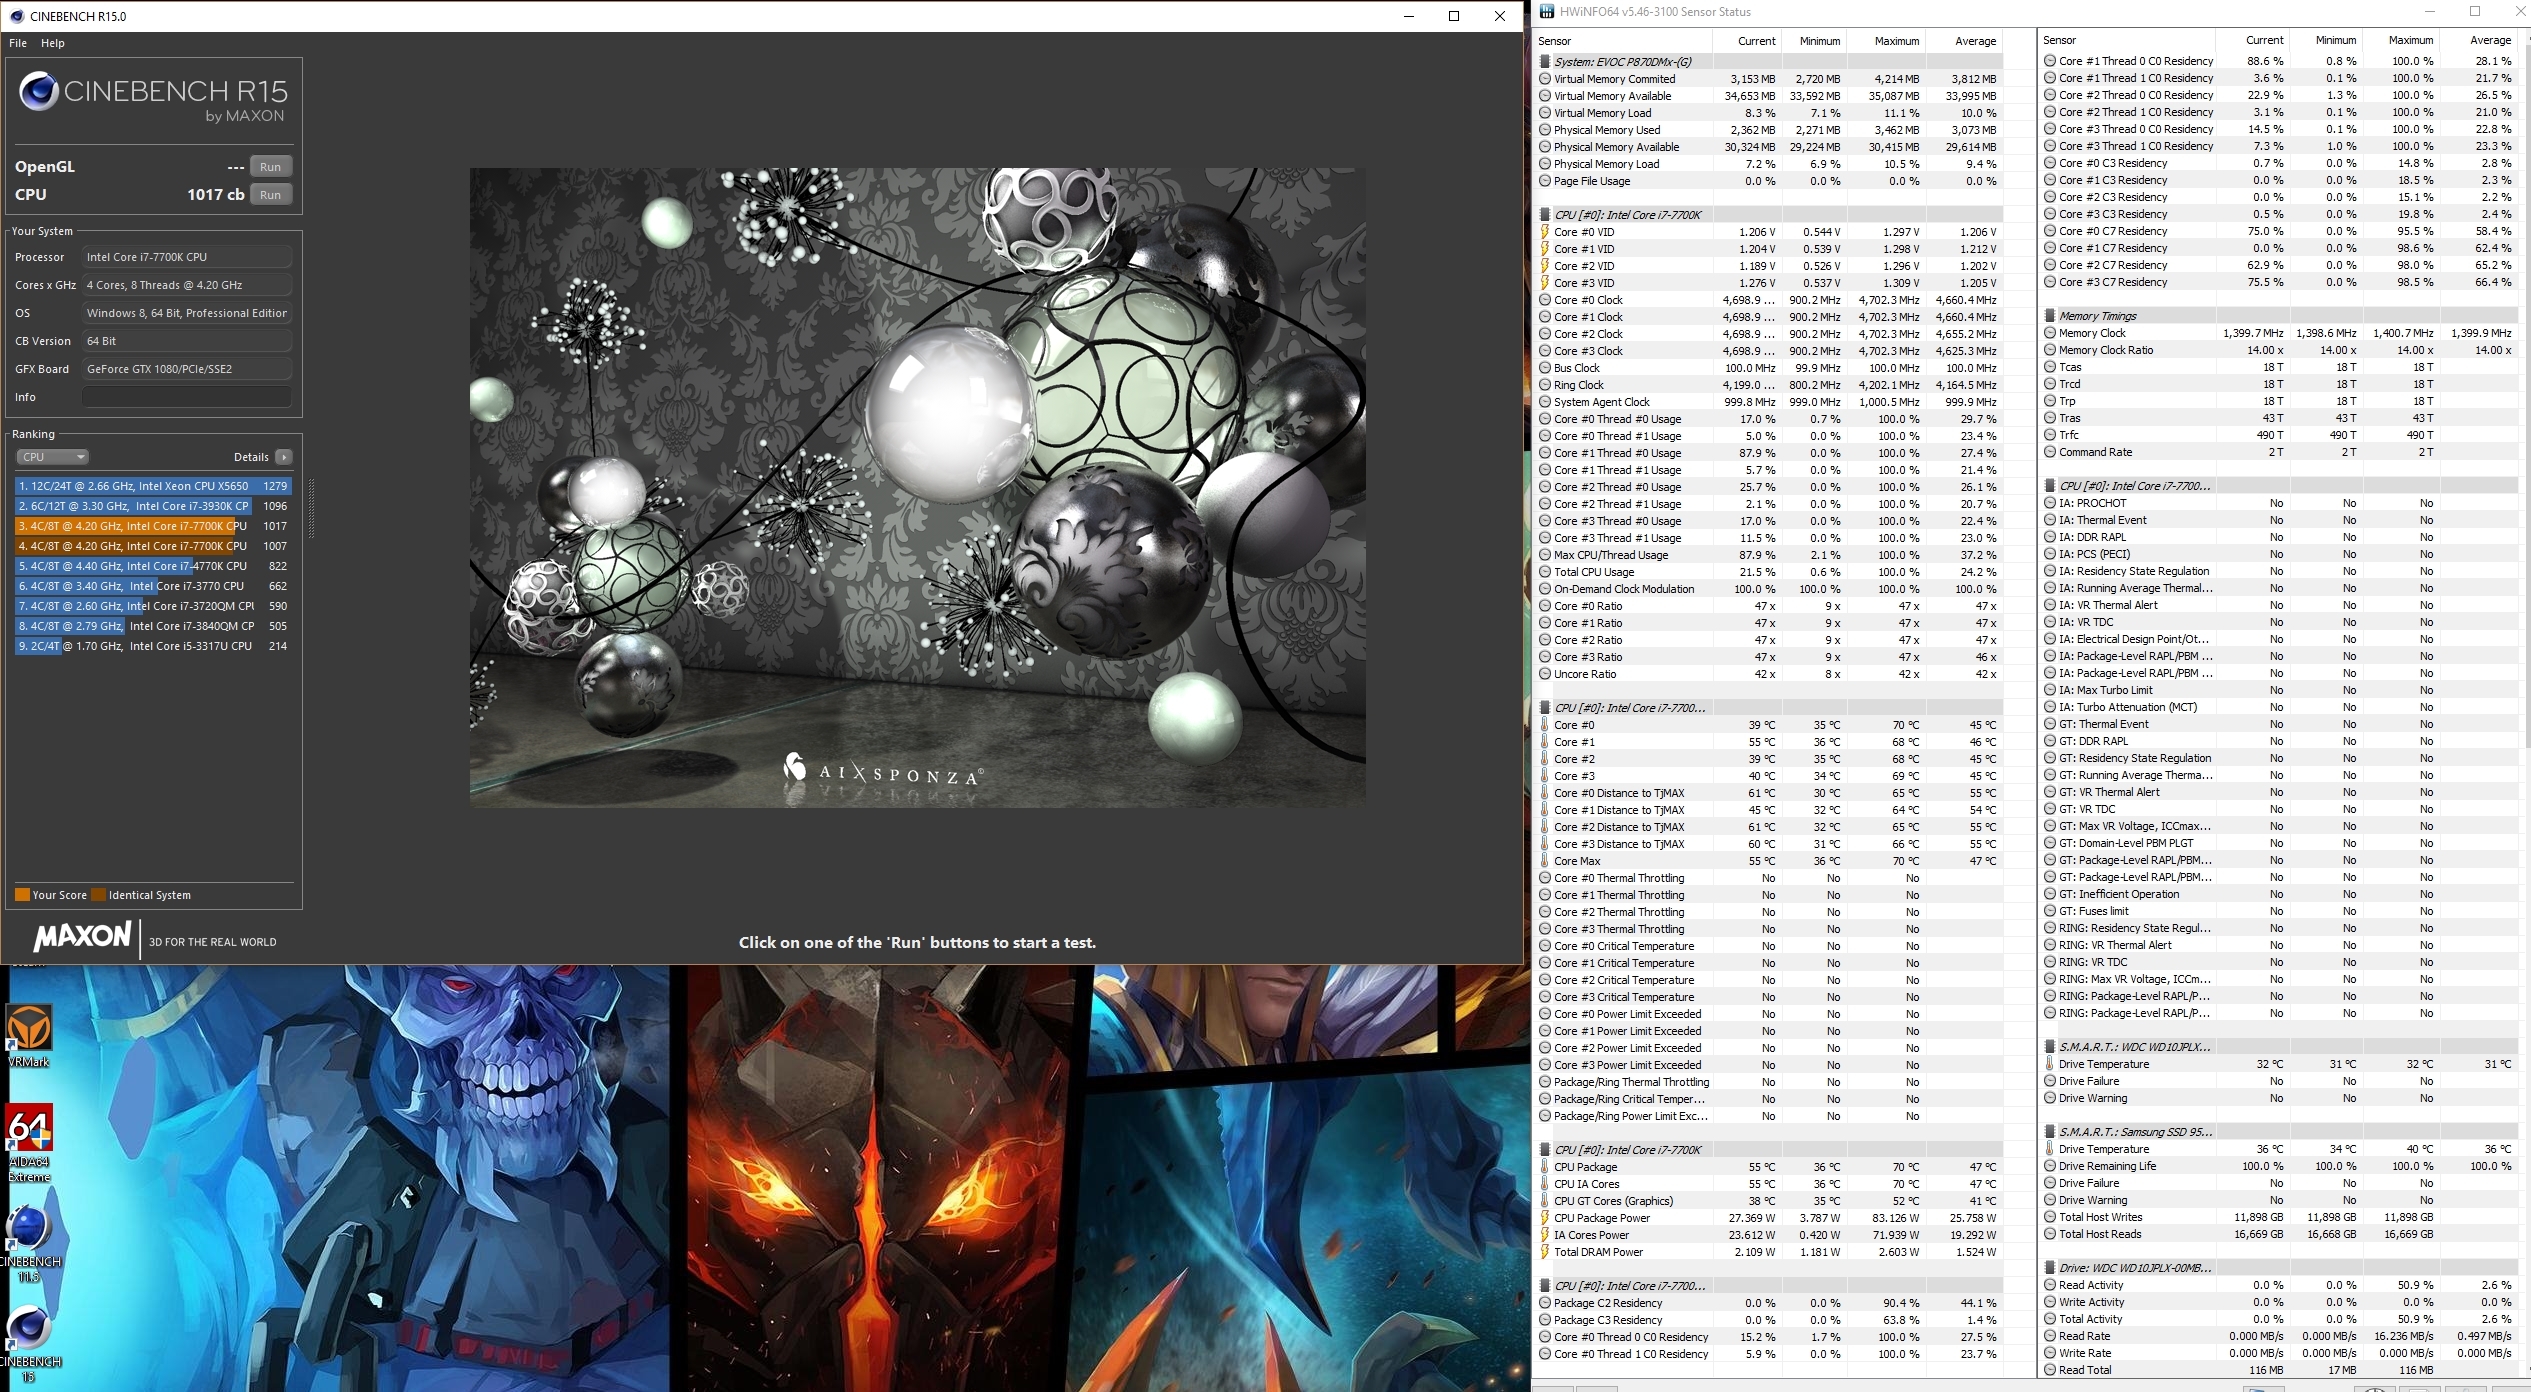Open the File menu in Cinebench
Image resolution: width=2531 pixels, height=1392 pixels.
(18, 43)
